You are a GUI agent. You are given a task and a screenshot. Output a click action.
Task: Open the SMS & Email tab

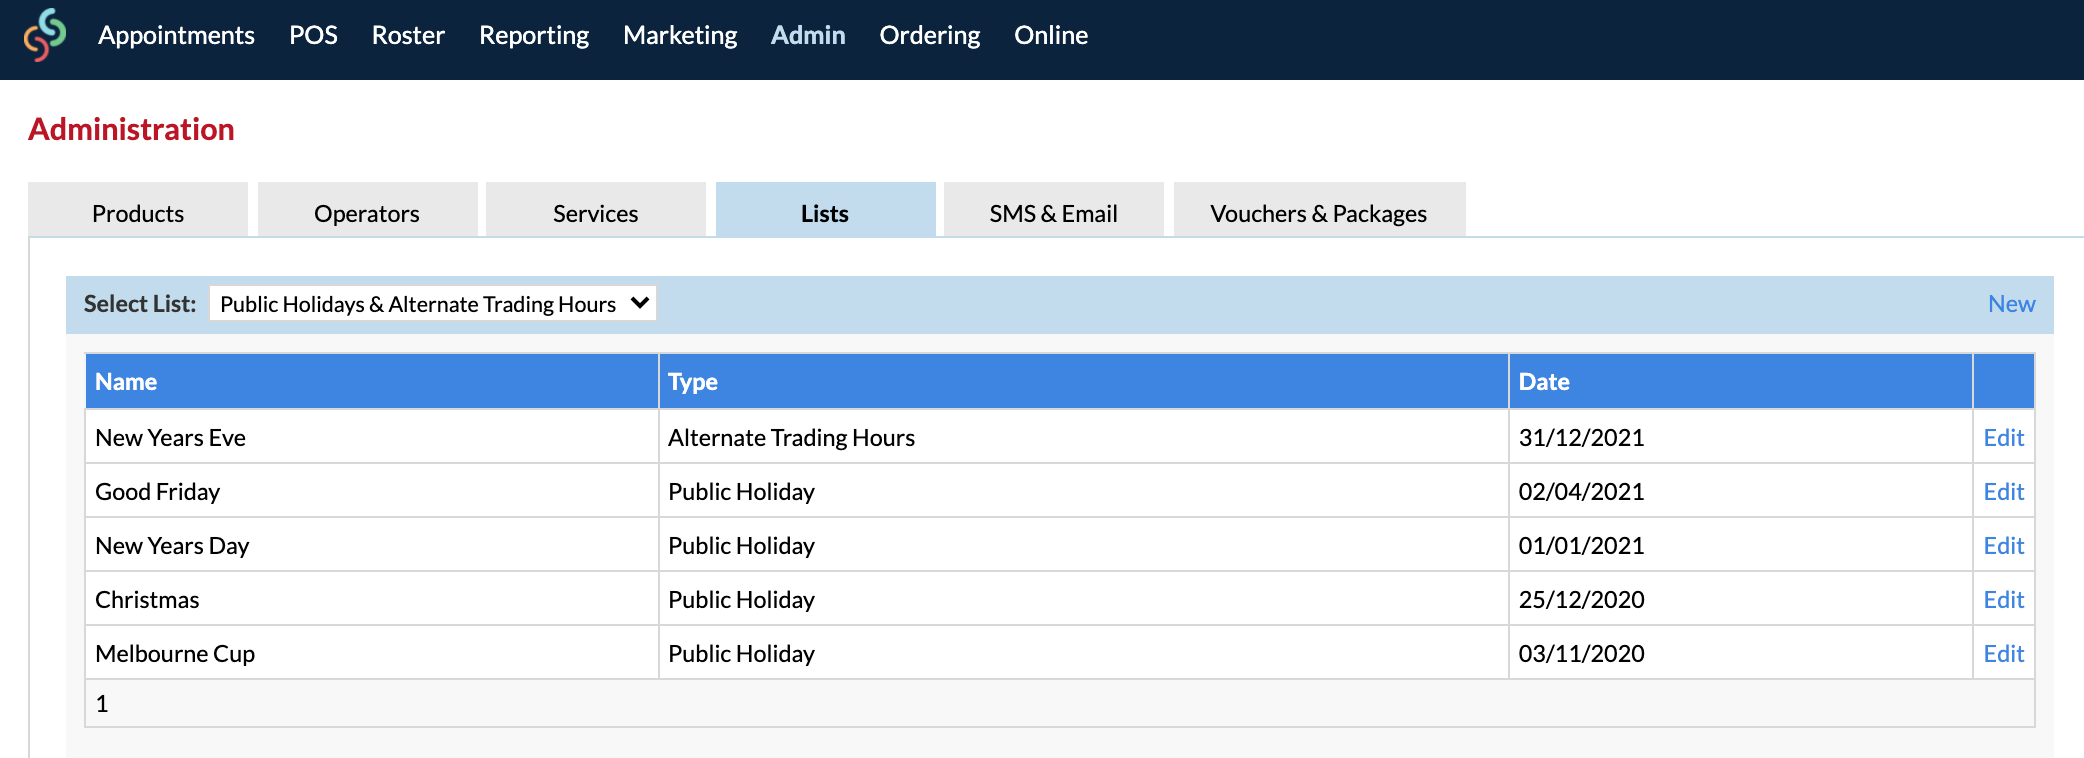point(1054,210)
